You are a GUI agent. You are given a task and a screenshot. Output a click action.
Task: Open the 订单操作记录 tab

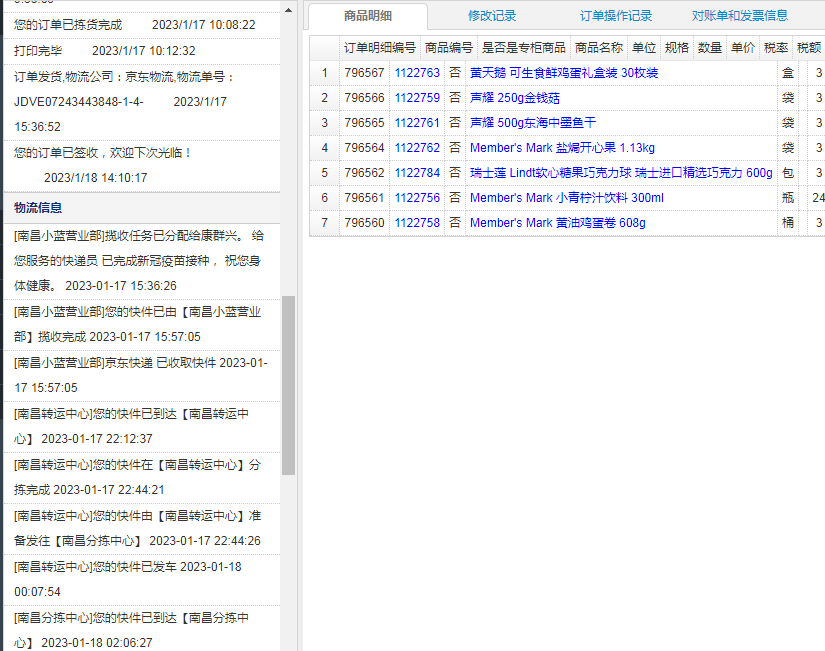(x=616, y=16)
